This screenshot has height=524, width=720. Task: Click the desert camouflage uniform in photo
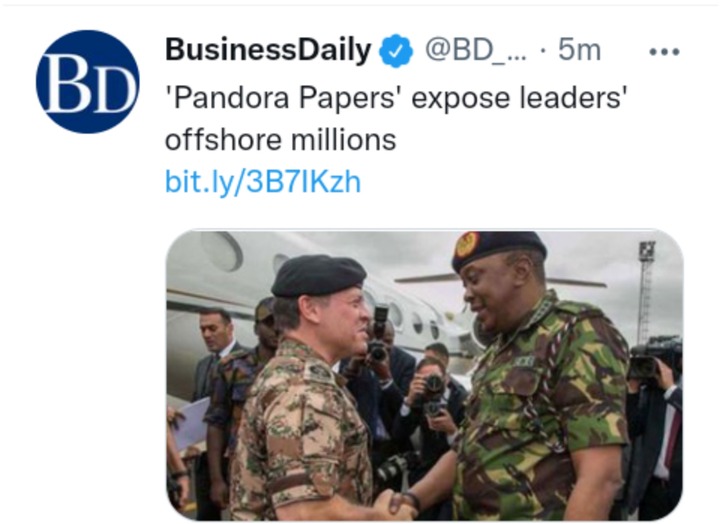(301, 432)
